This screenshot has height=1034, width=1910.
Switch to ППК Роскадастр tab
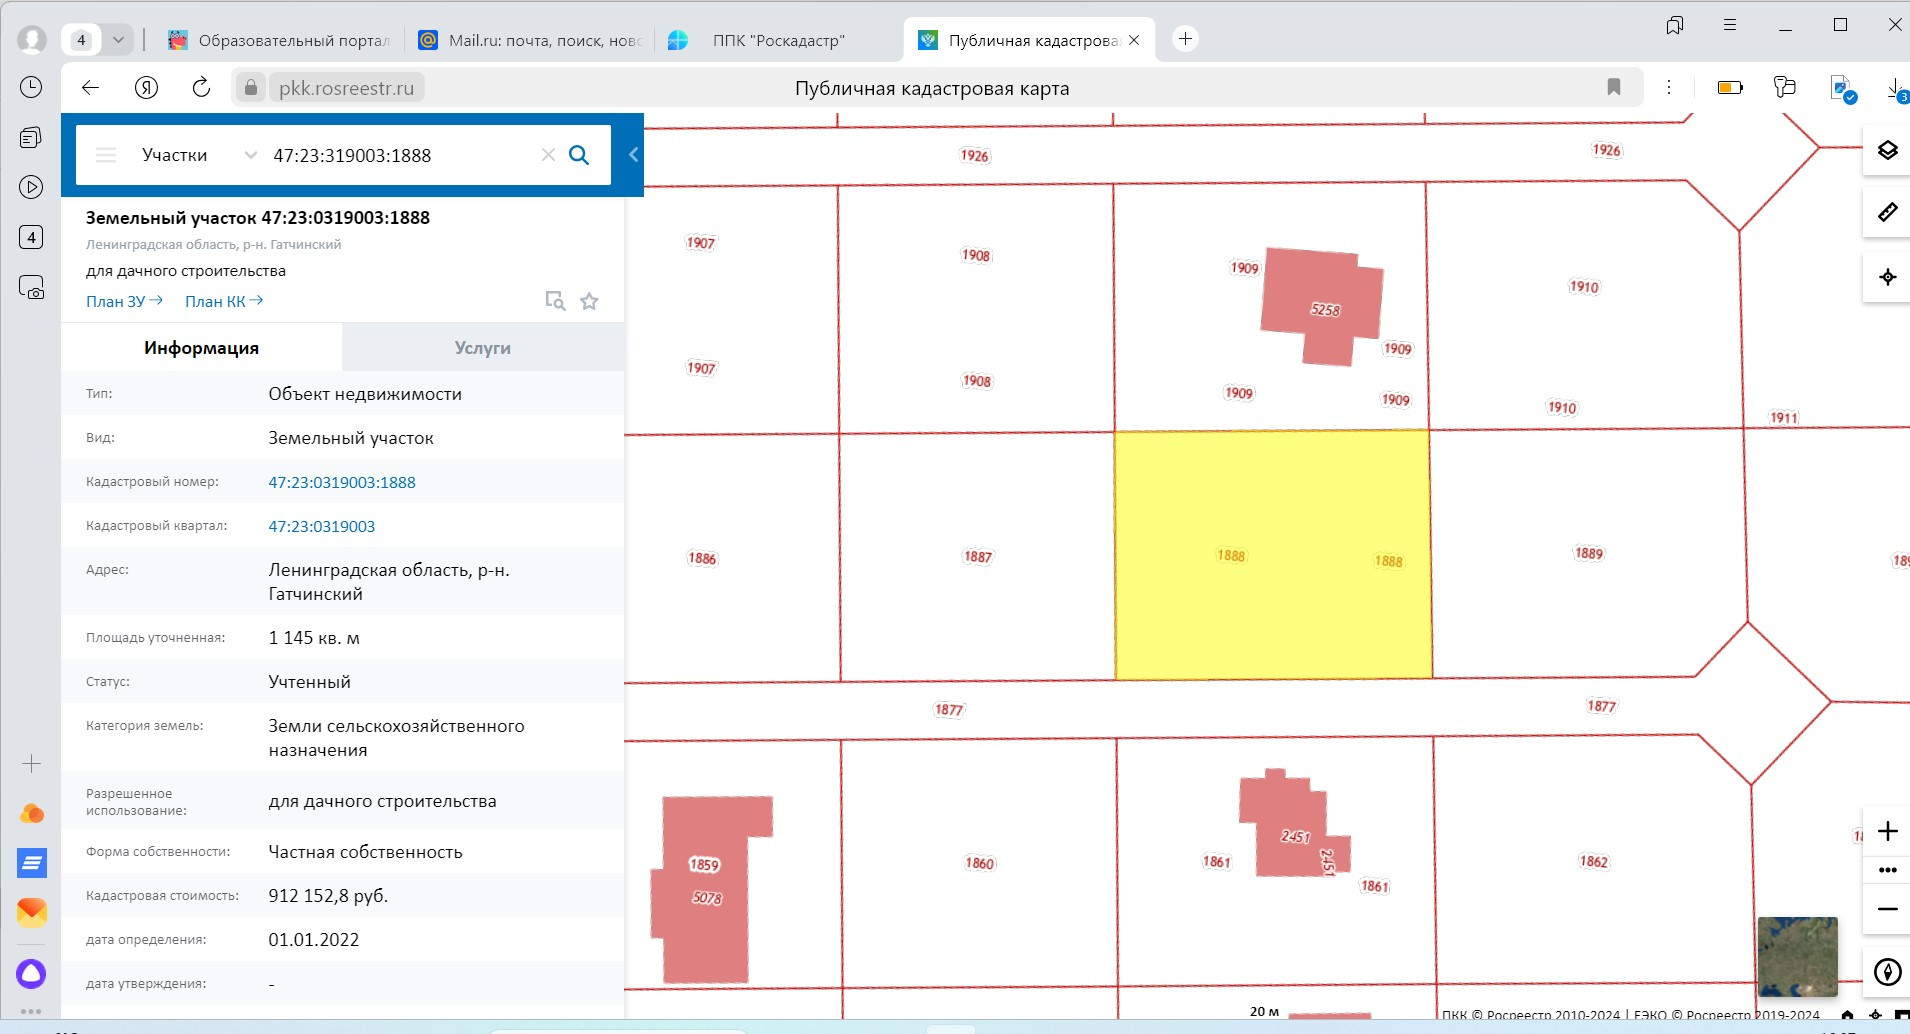[780, 40]
